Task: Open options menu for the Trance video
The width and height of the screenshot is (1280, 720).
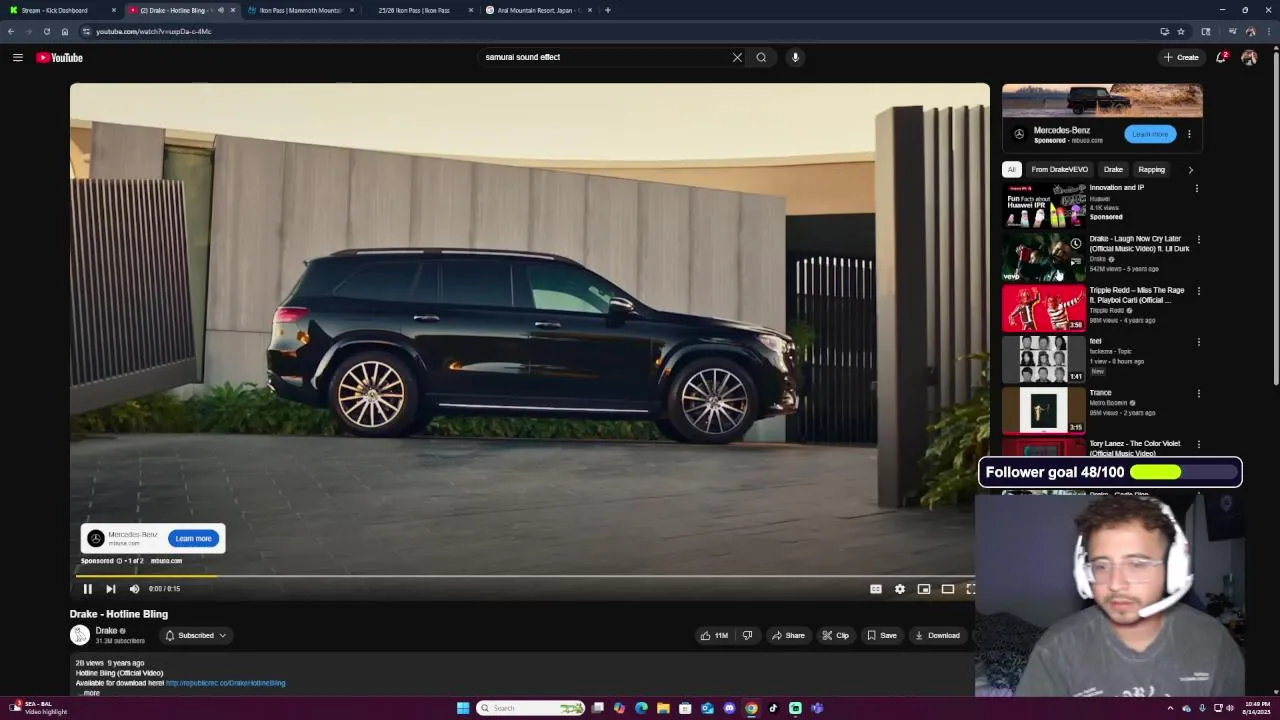Action: tap(1198, 393)
